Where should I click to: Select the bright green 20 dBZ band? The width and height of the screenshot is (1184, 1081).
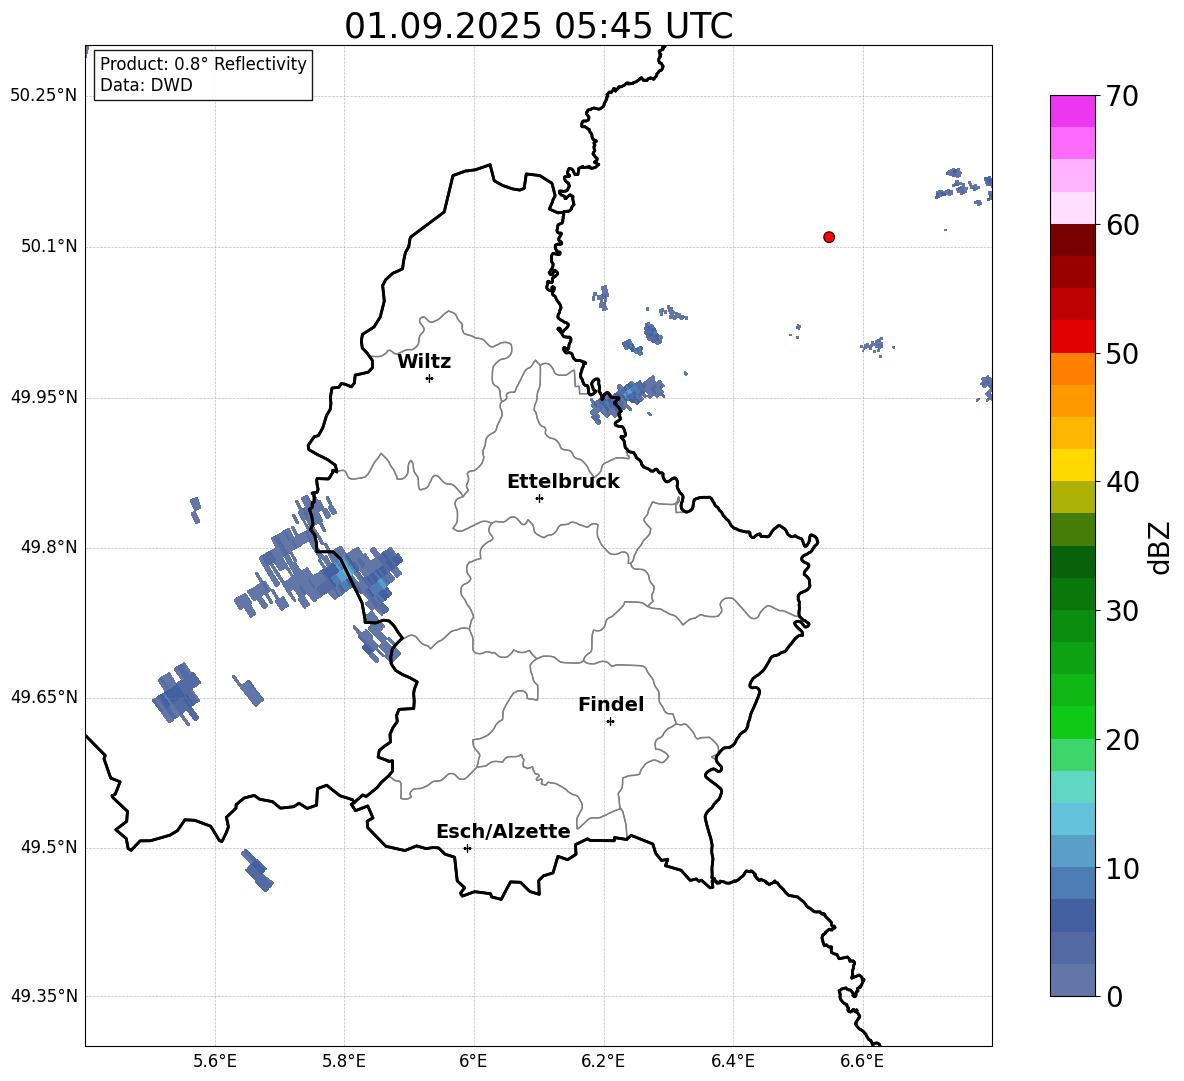(x=1073, y=722)
